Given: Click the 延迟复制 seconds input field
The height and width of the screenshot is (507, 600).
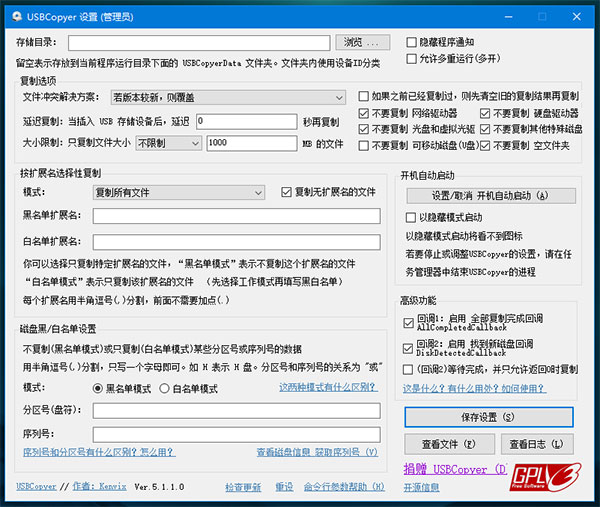Looking at the screenshot, I should [x=246, y=122].
